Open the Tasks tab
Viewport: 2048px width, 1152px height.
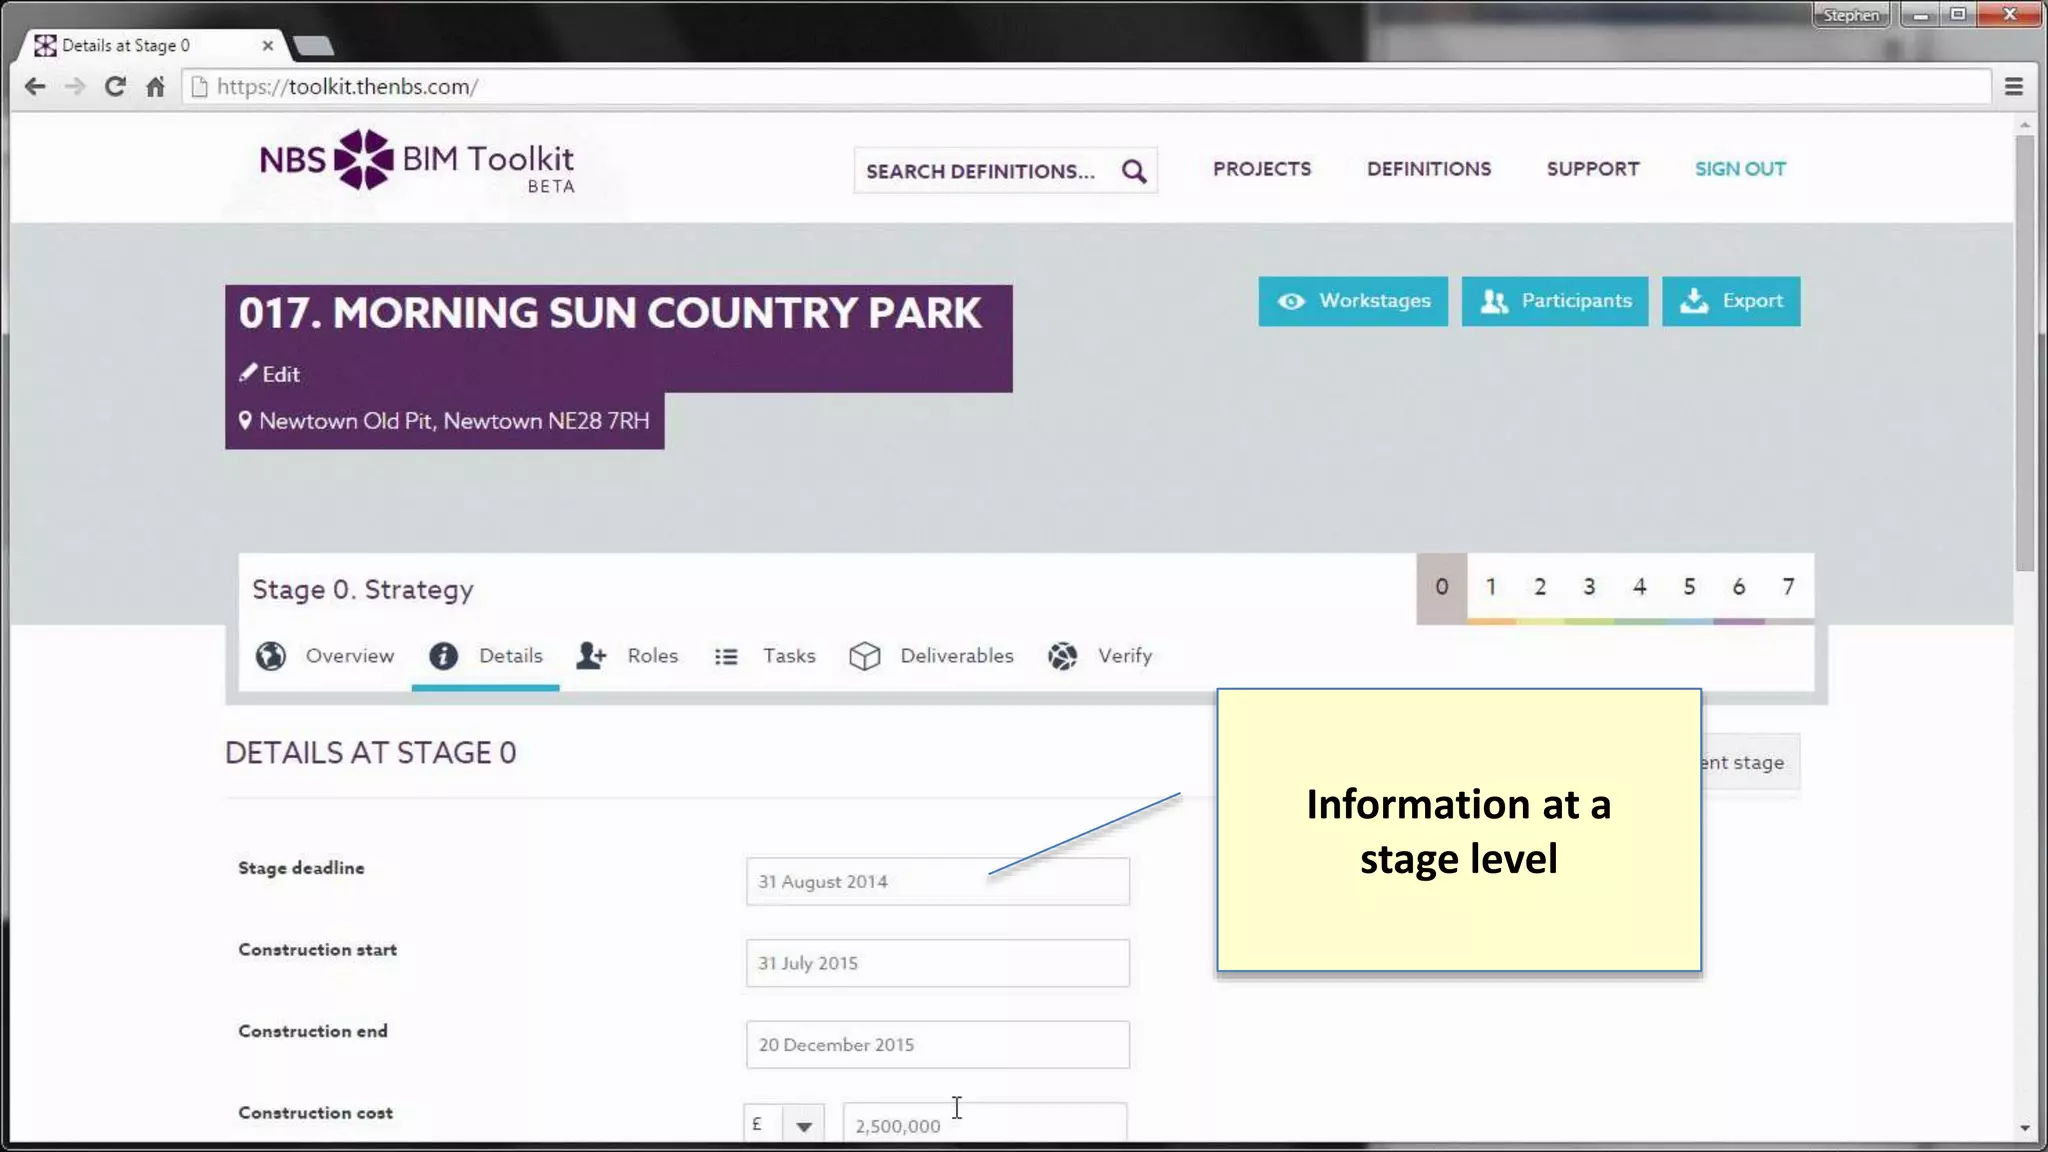click(x=765, y=656)
